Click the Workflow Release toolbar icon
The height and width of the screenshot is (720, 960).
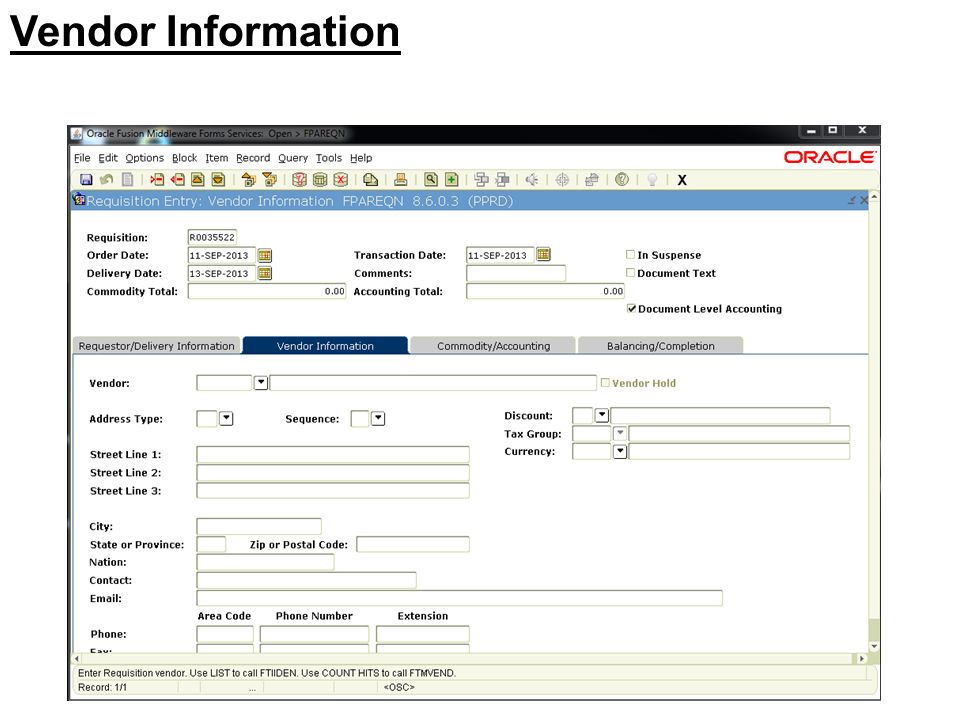click(x=502, y=179)
